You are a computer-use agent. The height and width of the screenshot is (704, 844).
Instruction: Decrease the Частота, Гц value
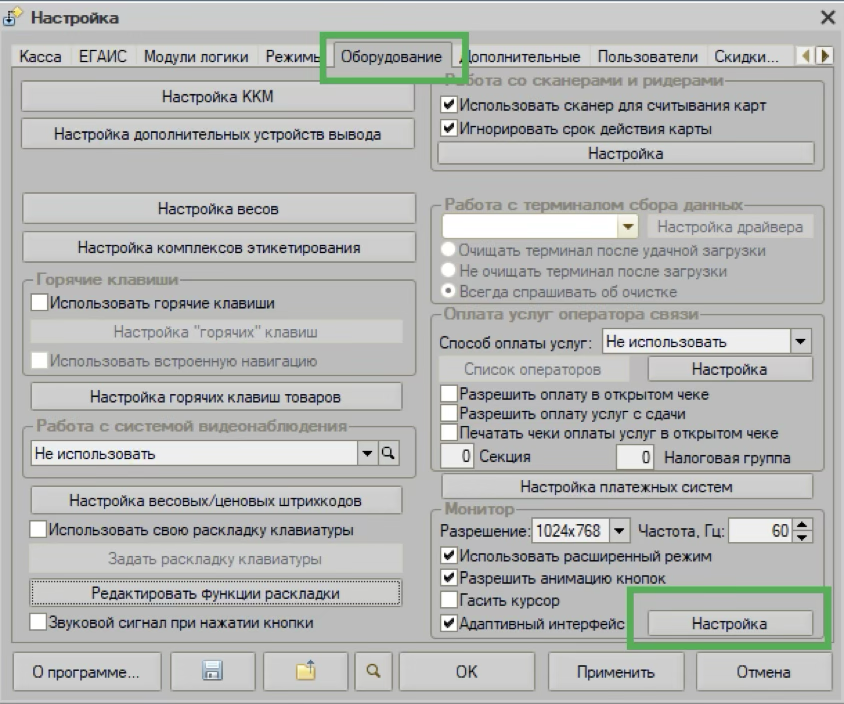click(x=802, y=537)
